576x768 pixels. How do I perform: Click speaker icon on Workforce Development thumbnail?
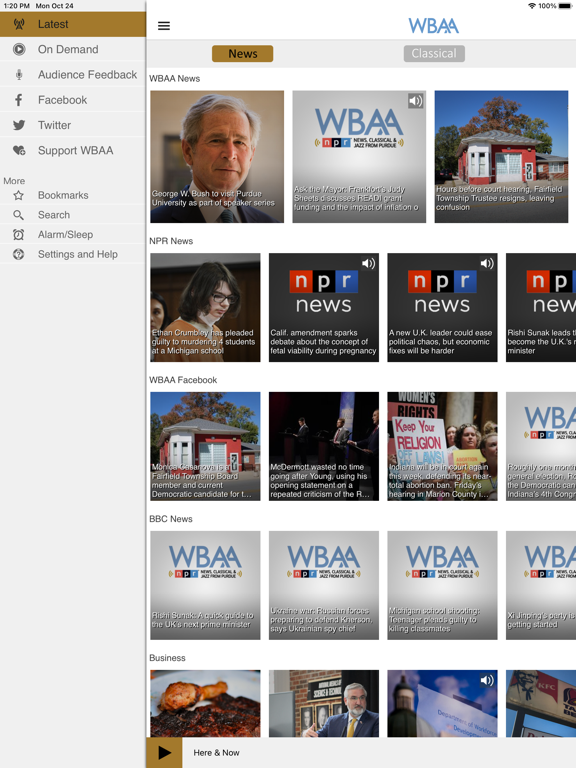[x=487, y=680]
